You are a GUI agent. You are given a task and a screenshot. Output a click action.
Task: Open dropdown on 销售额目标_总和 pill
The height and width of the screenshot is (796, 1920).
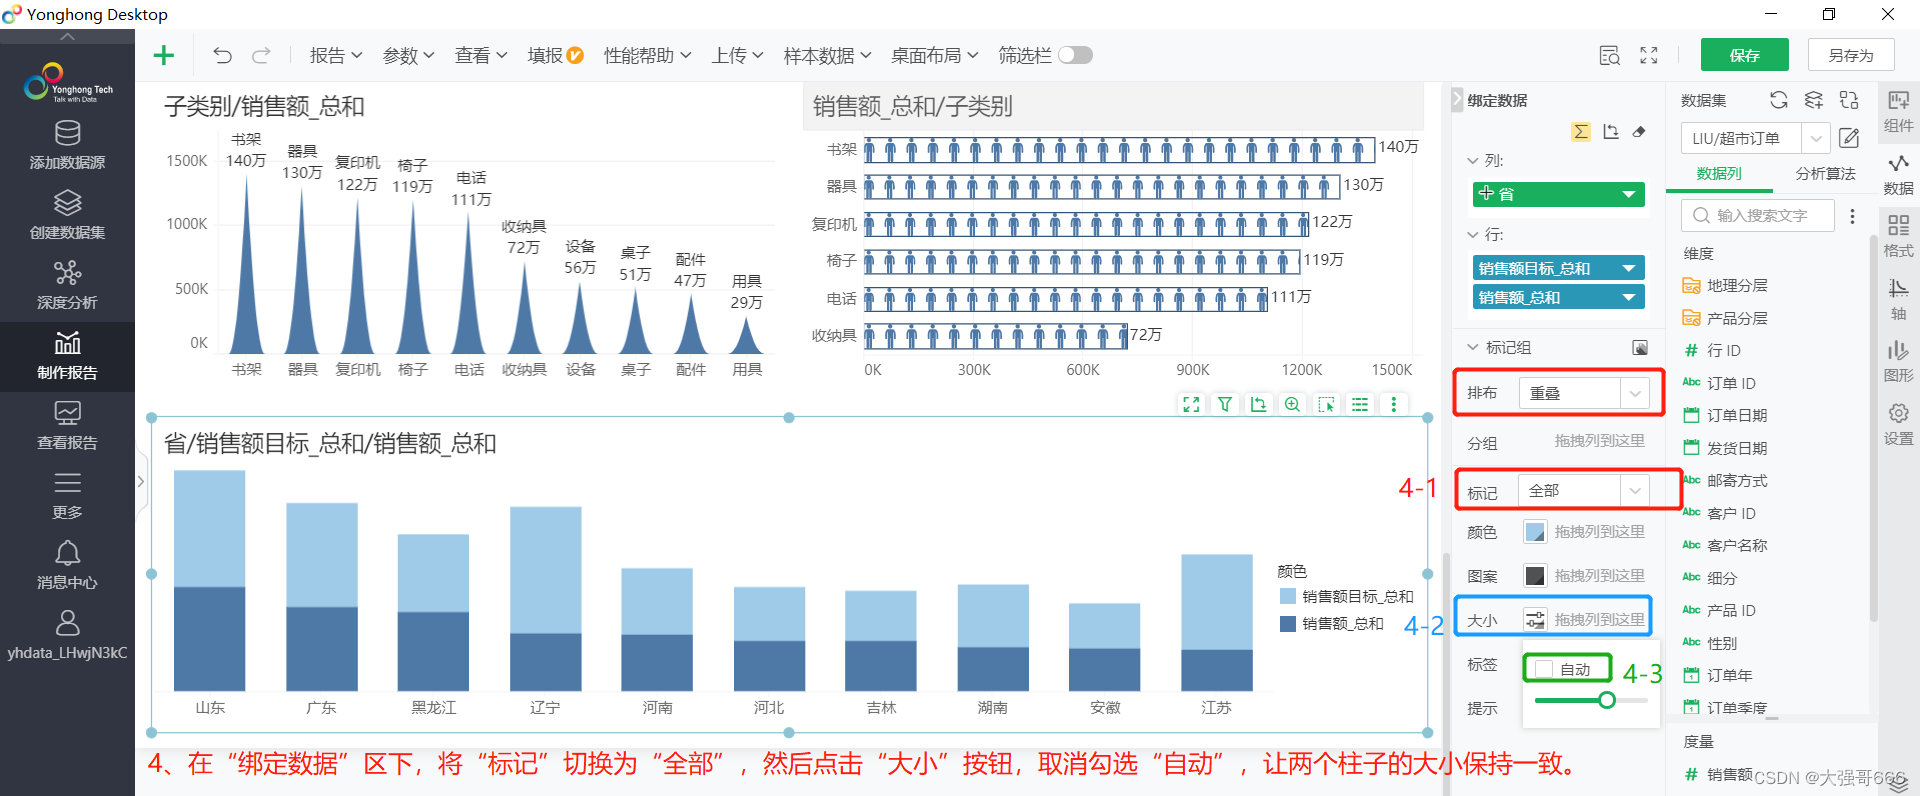click(x=1628, y=268)
